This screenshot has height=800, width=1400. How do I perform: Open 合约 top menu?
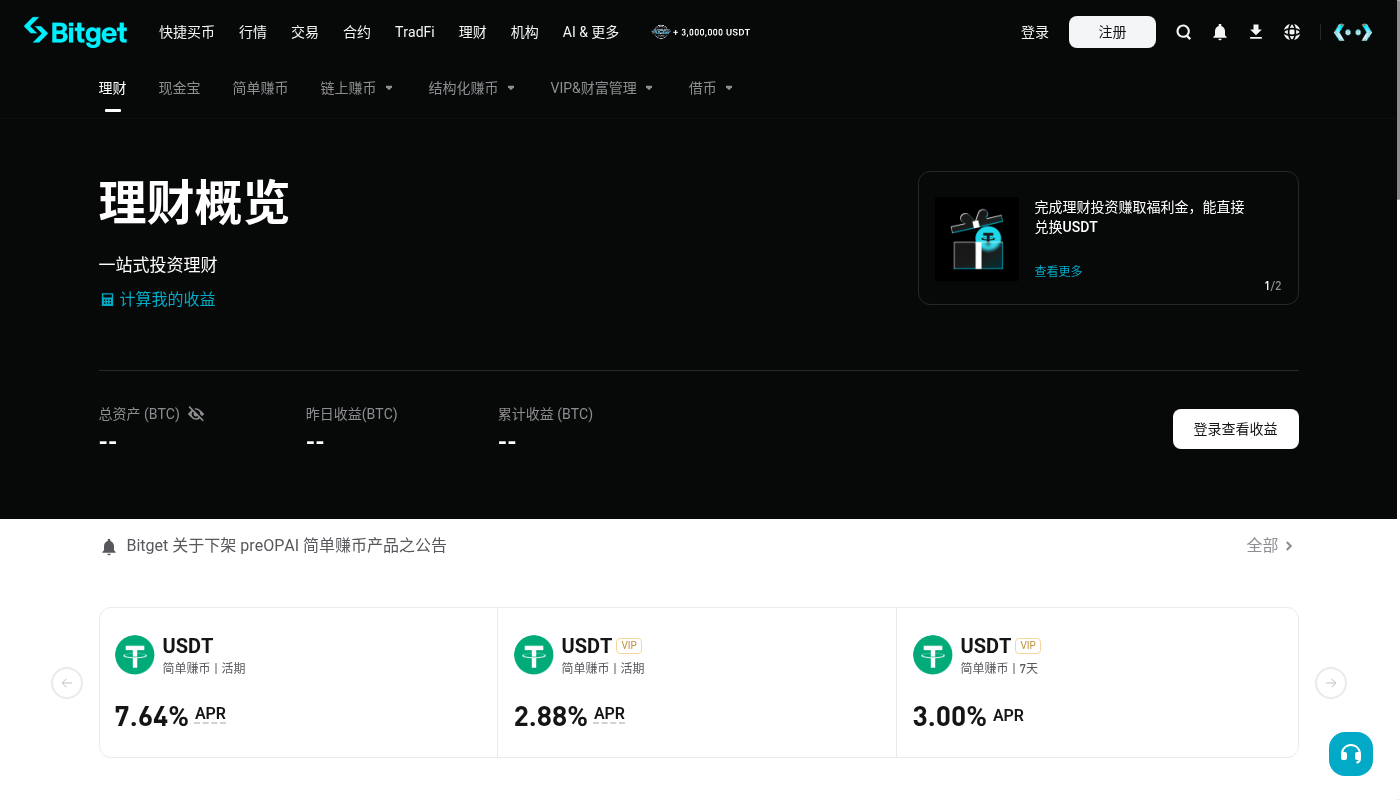click(357, 32)
